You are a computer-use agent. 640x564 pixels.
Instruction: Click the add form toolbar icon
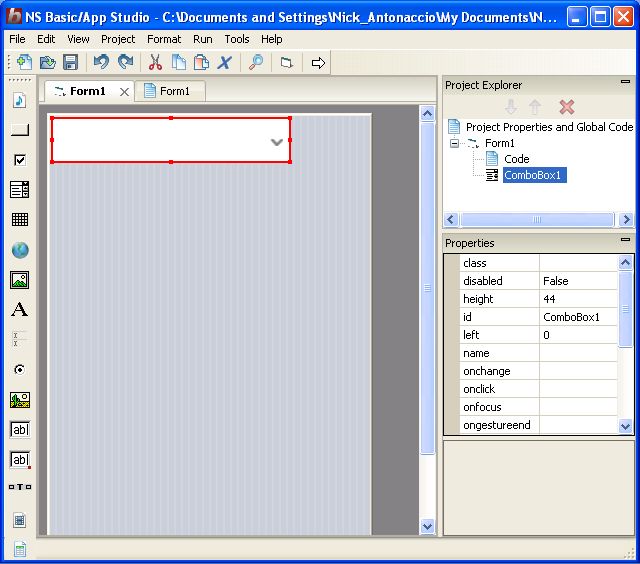(287, 62)
